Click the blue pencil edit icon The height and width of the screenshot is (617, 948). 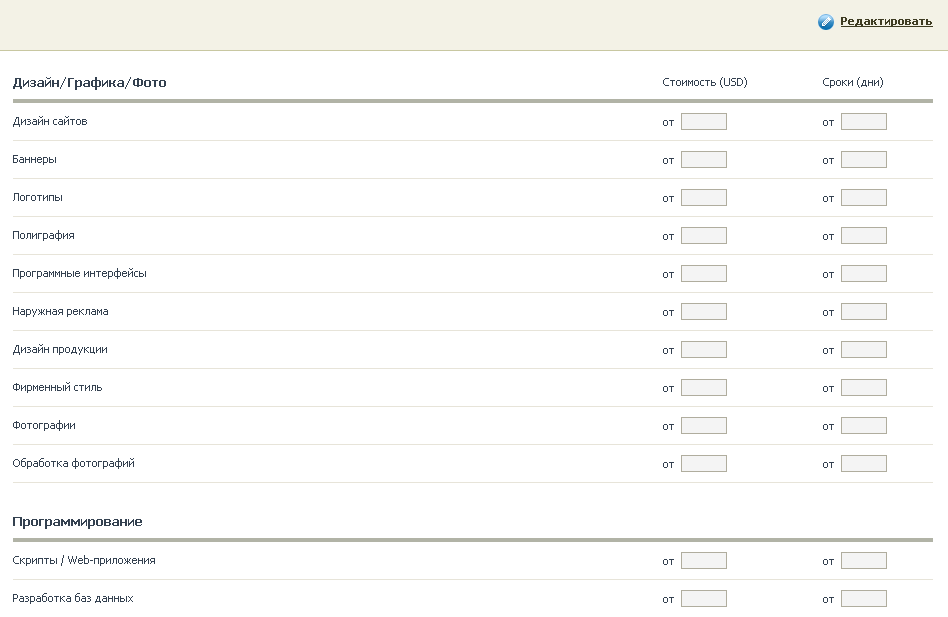coord(826,22)
